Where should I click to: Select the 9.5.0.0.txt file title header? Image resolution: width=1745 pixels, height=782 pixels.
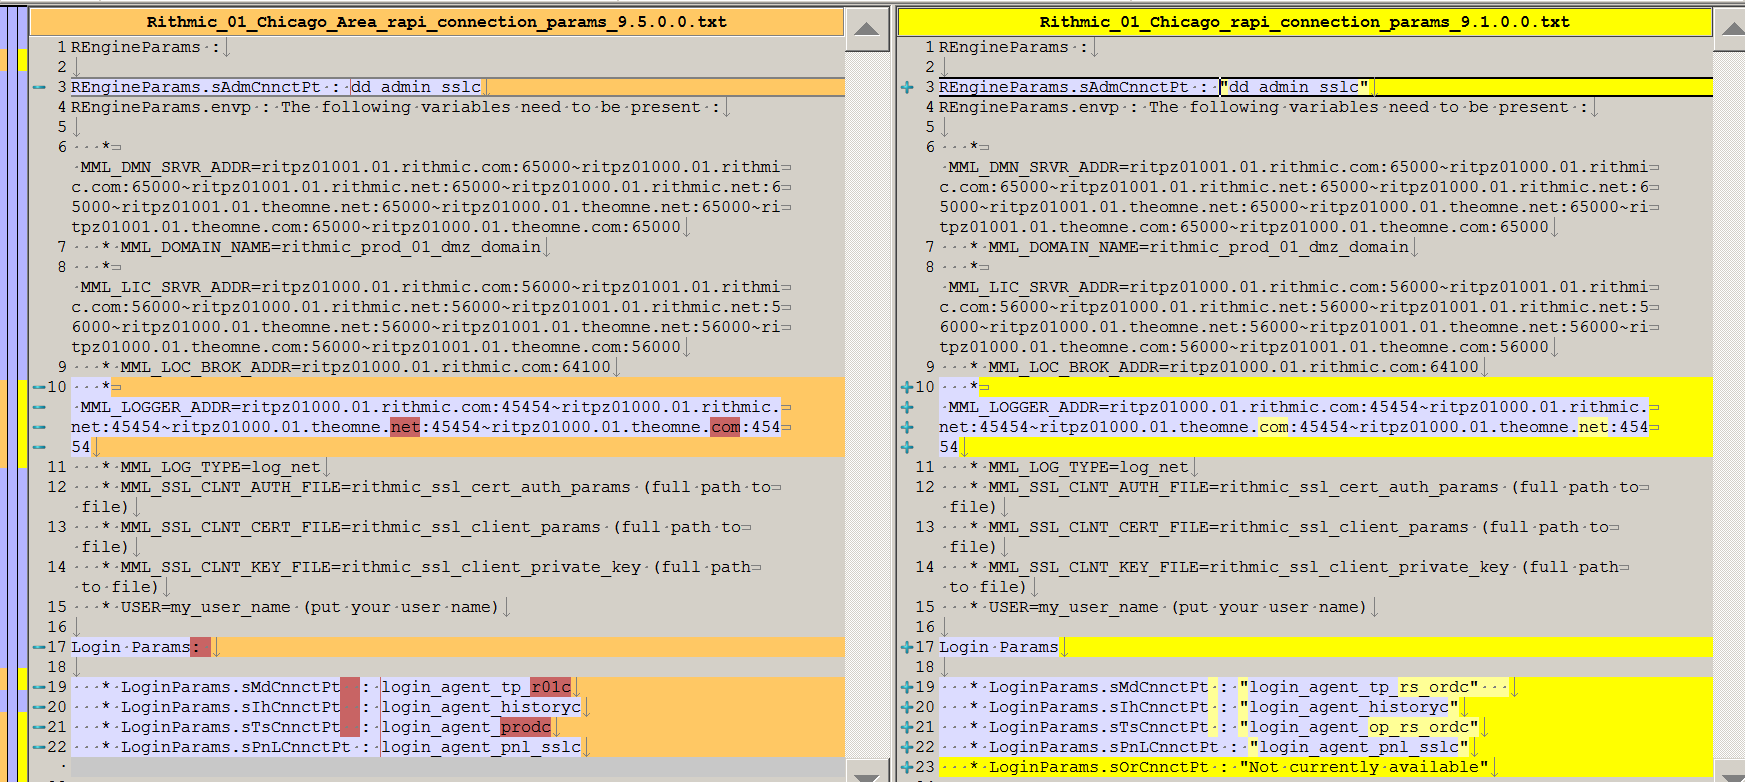[x=437, y=22]
